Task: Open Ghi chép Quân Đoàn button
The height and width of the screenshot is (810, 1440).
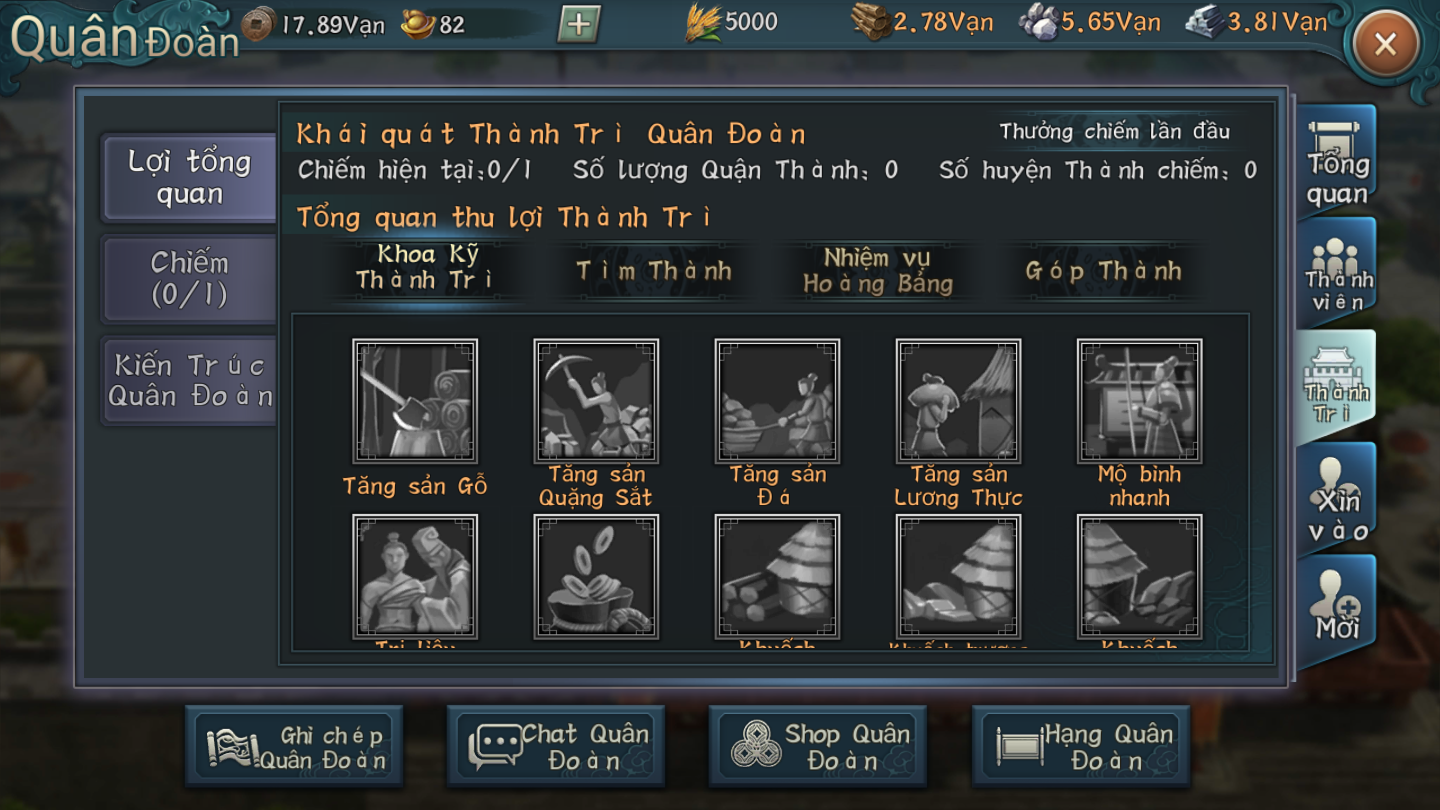Action: coord(295,747)
